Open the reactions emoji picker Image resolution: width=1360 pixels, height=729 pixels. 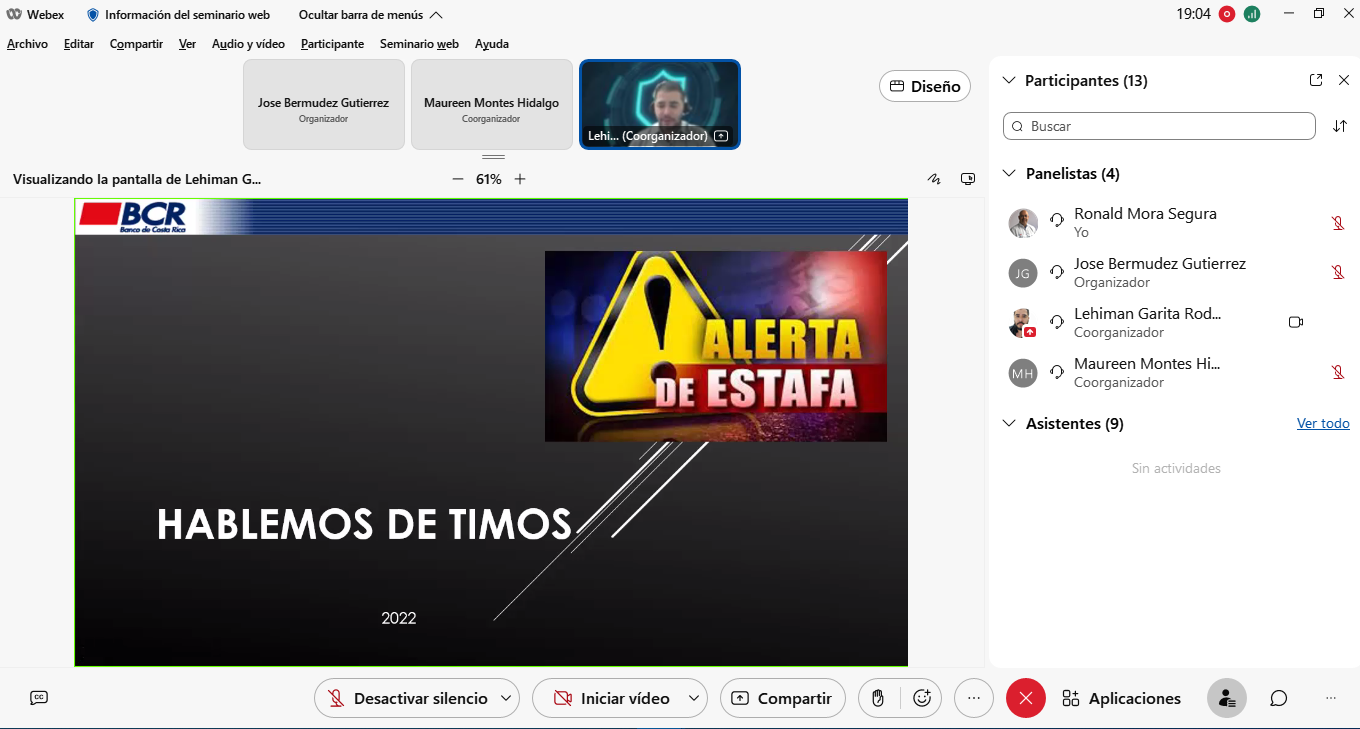922,698
